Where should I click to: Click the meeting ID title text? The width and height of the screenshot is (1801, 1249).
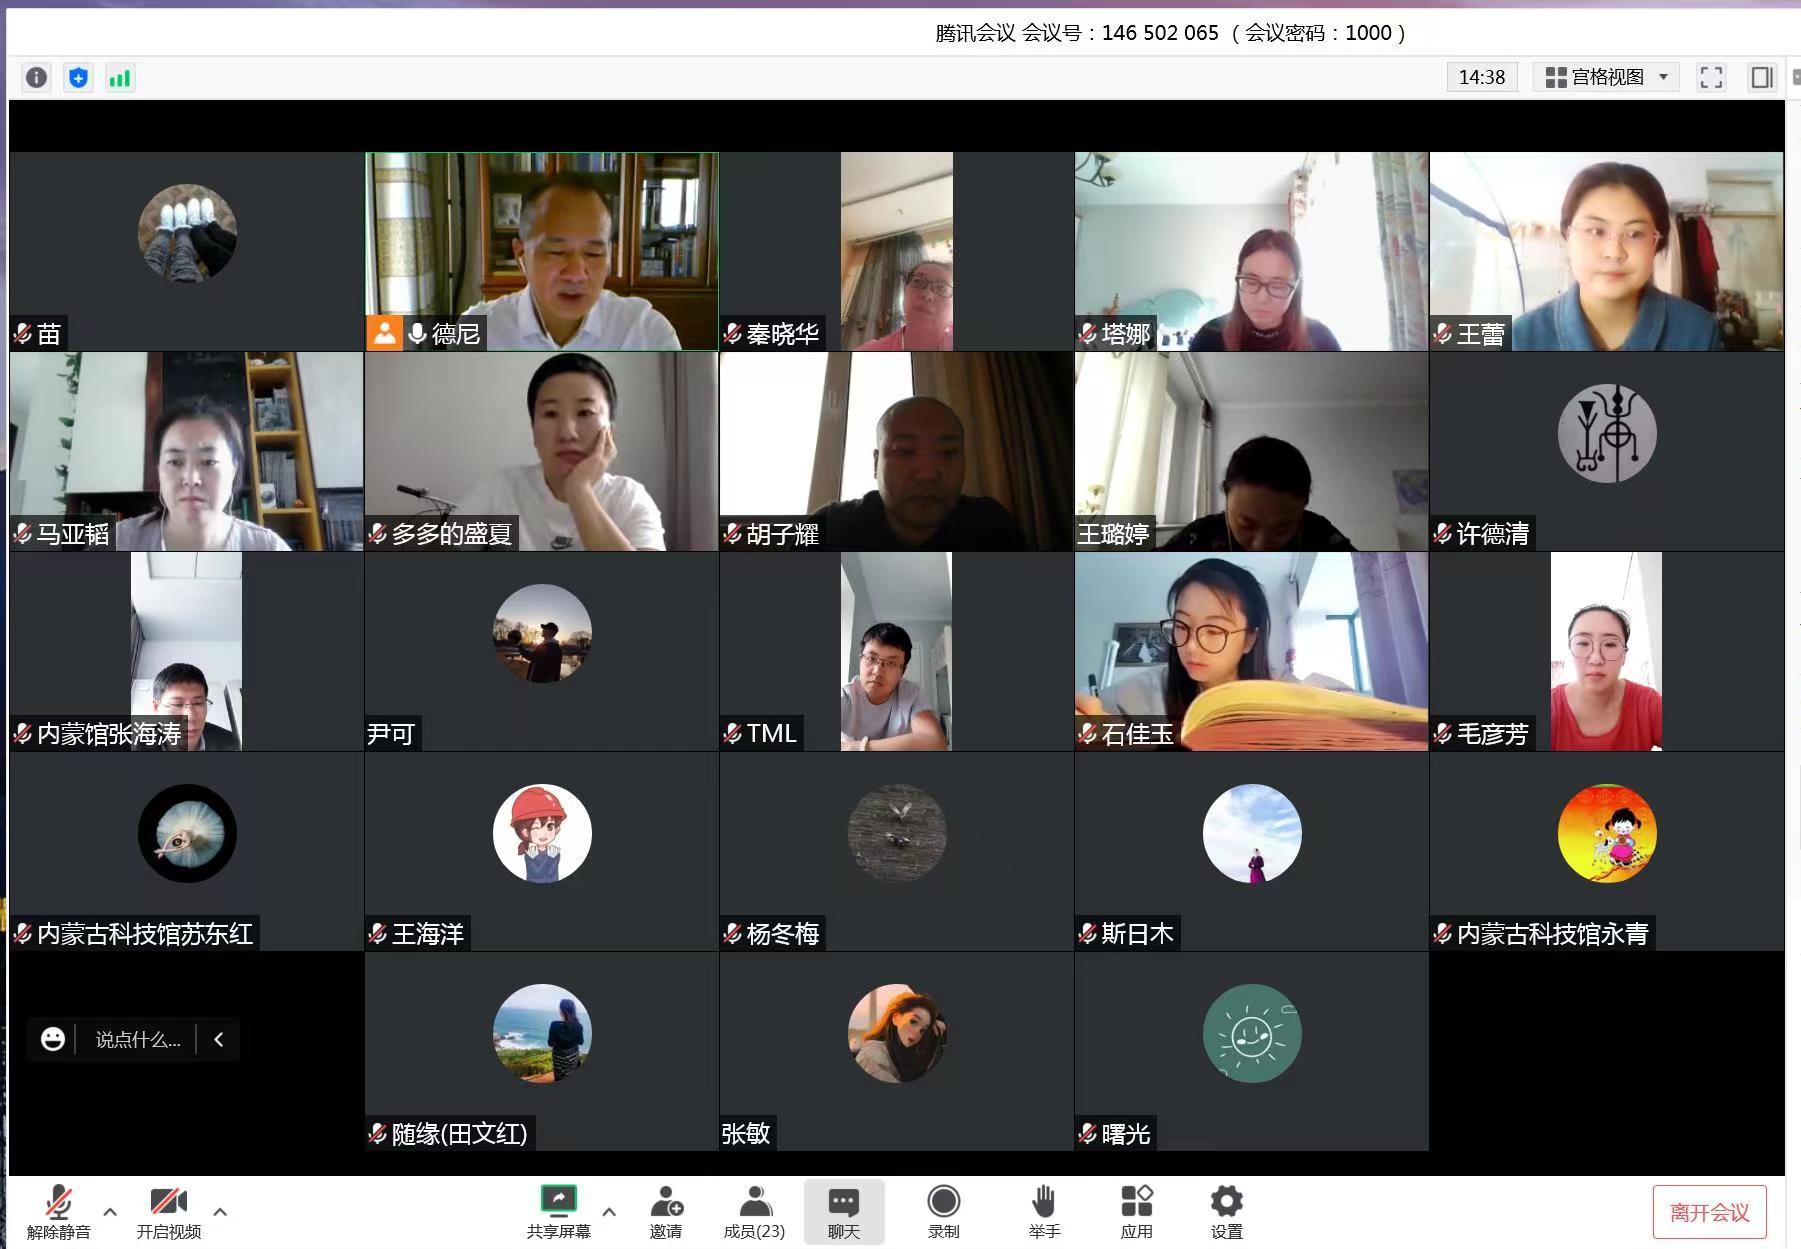(x=1170, y=33)
